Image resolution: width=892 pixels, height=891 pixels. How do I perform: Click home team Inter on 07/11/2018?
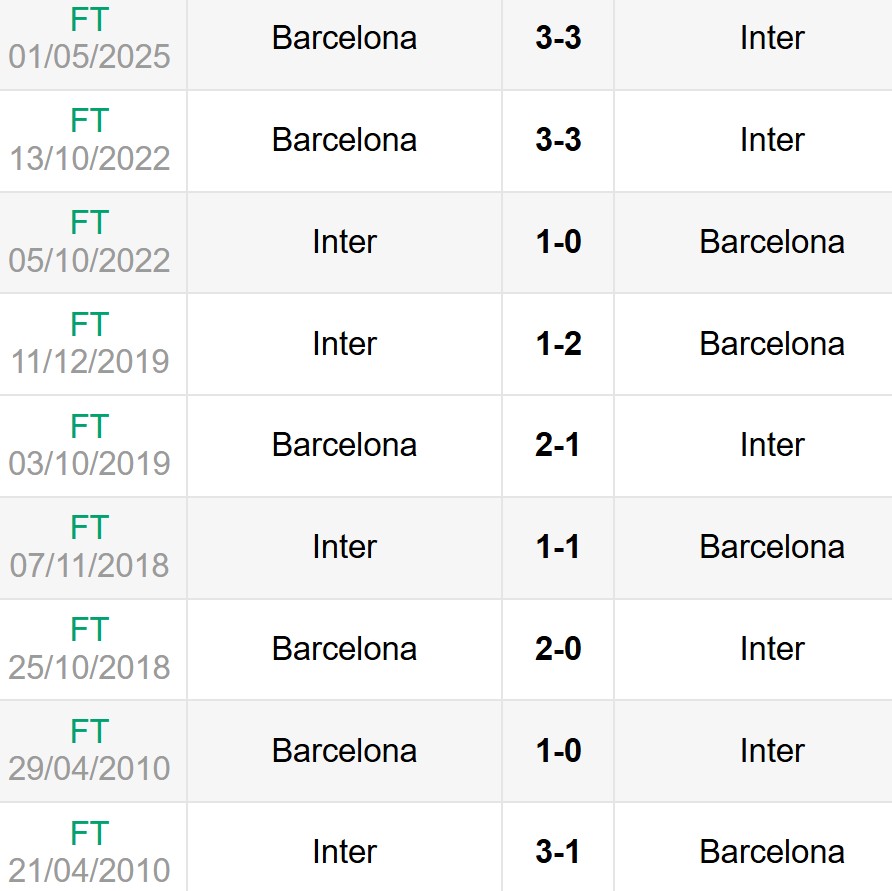pyautogui.click(x=344, y=547)
